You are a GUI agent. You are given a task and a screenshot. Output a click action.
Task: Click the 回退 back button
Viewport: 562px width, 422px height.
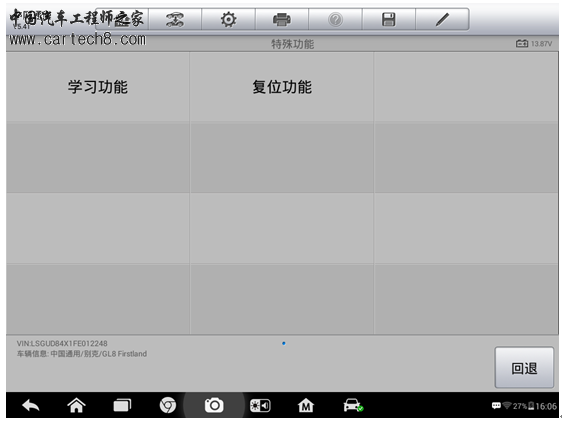[x=524, y=368]
